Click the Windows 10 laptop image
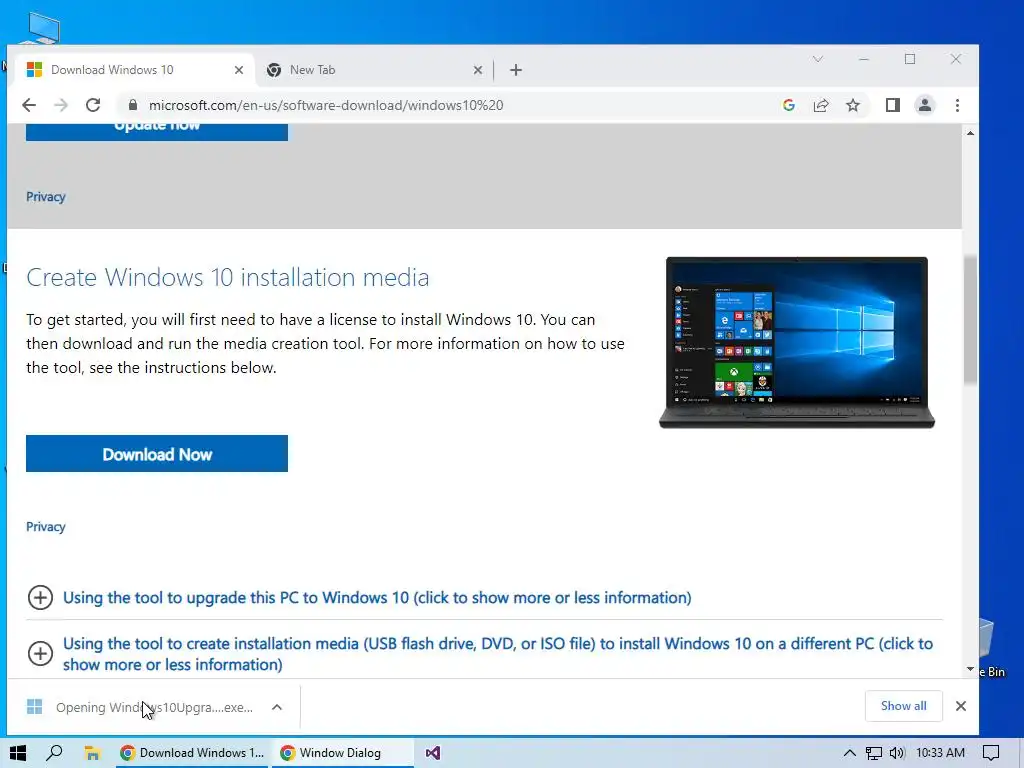This screenshot has width=1024, height=768. pyautogui.click(x=797, y=342)
